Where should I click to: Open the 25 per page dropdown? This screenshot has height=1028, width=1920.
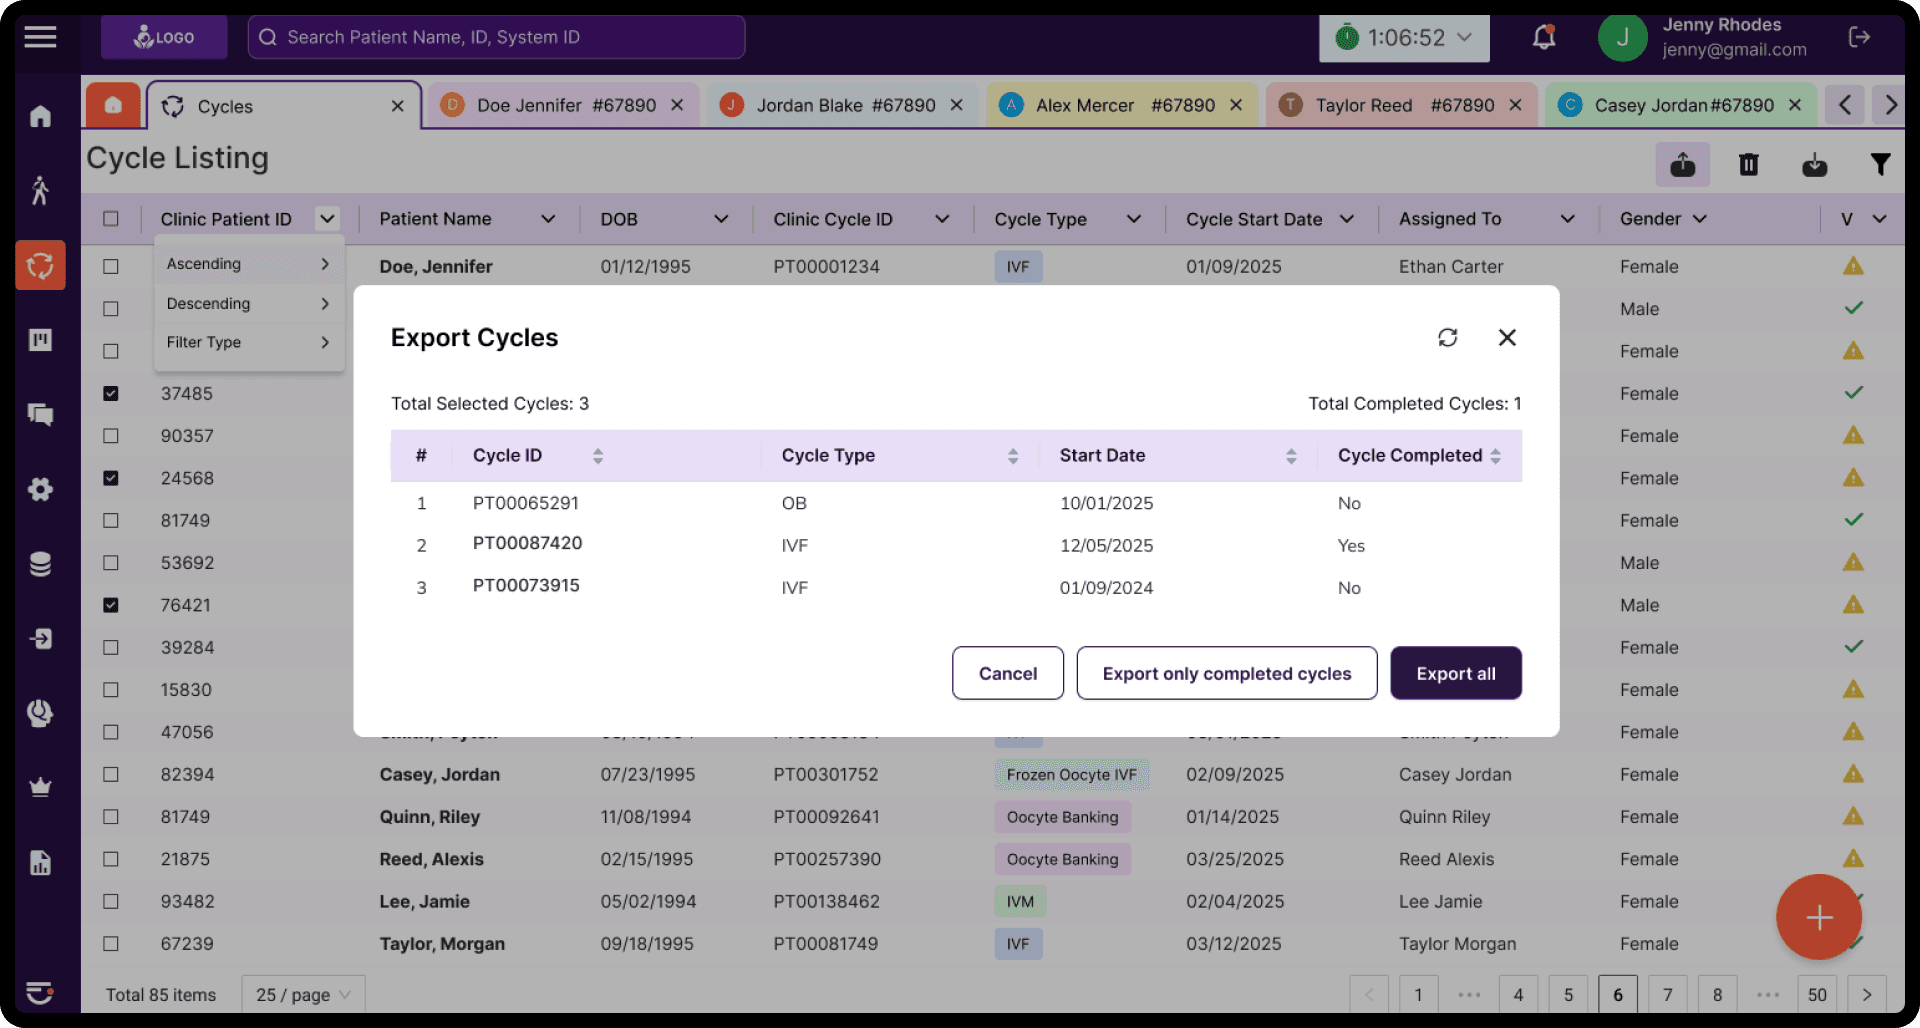point(302,994)
